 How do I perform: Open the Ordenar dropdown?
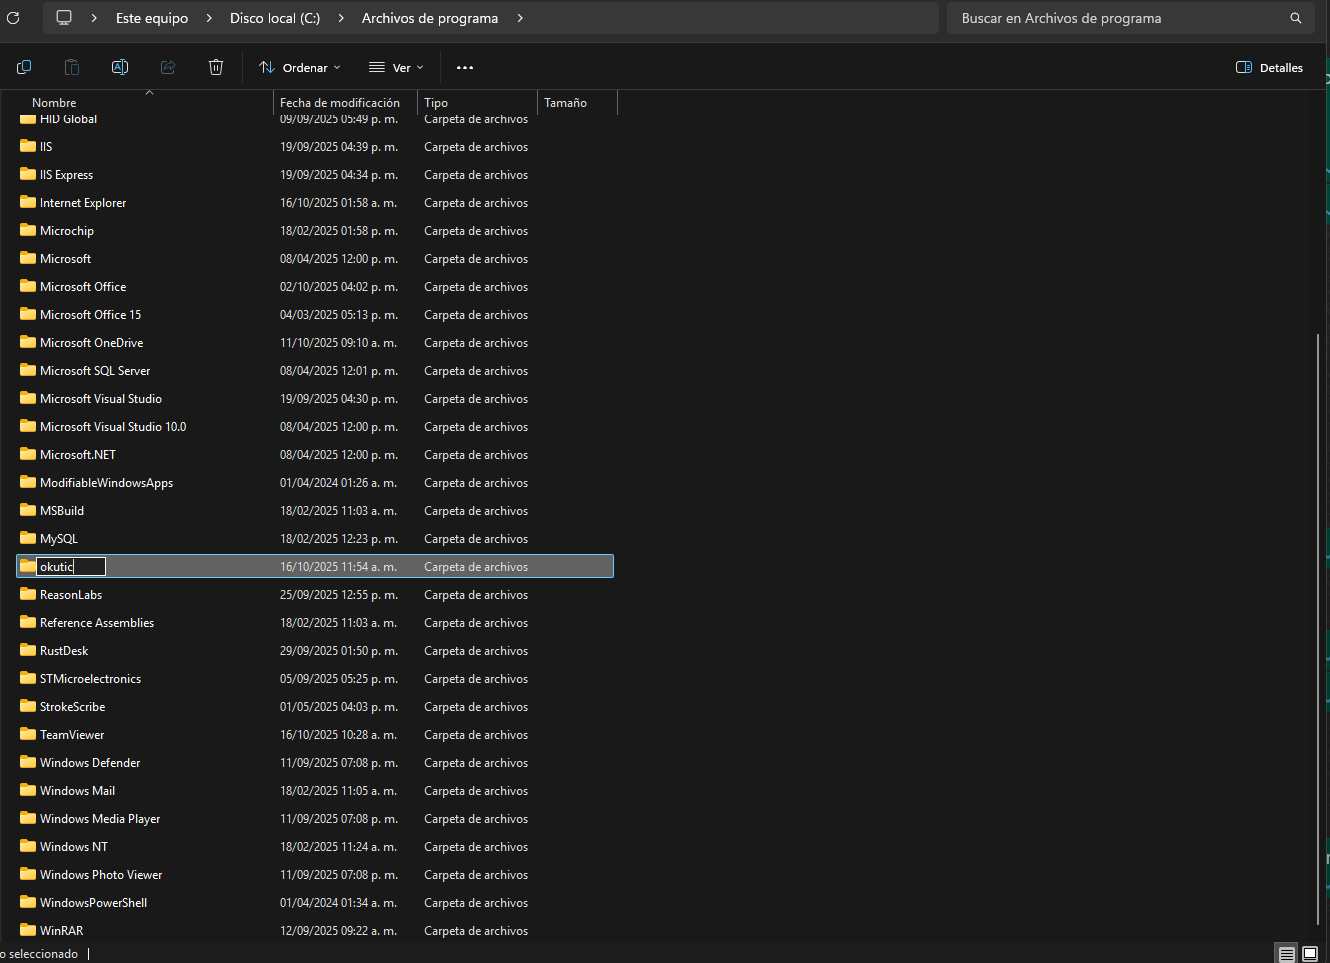coord(300,67)
